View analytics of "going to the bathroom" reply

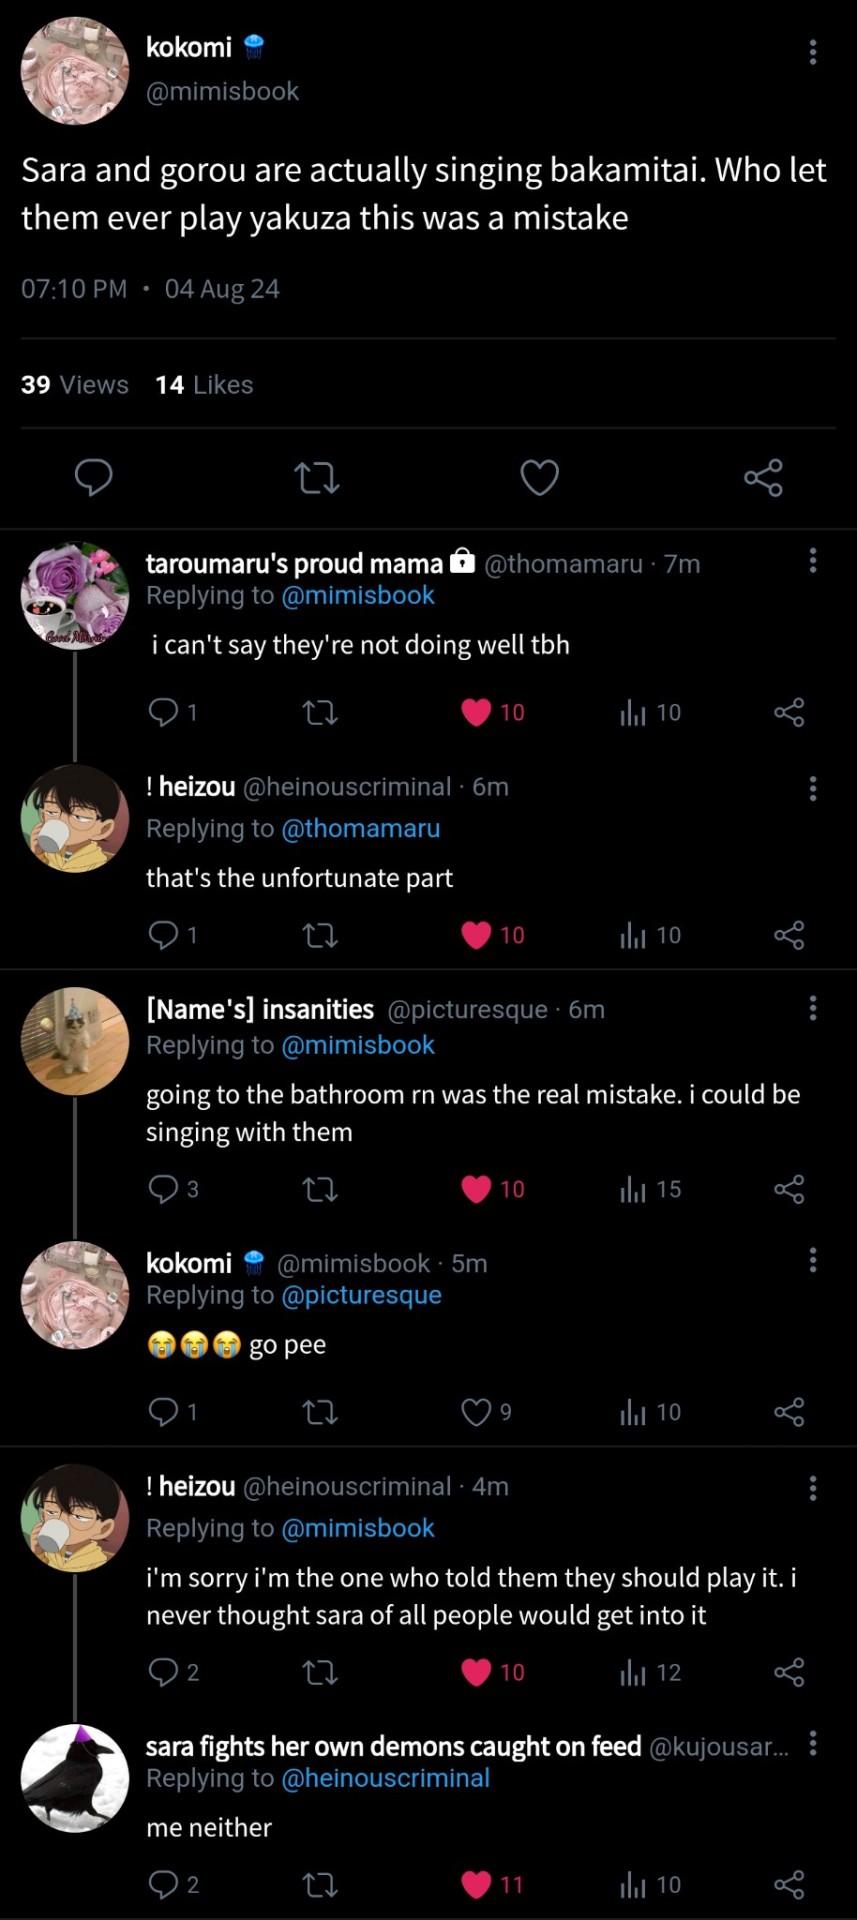pyautogui.click(x=633, y=1189)
